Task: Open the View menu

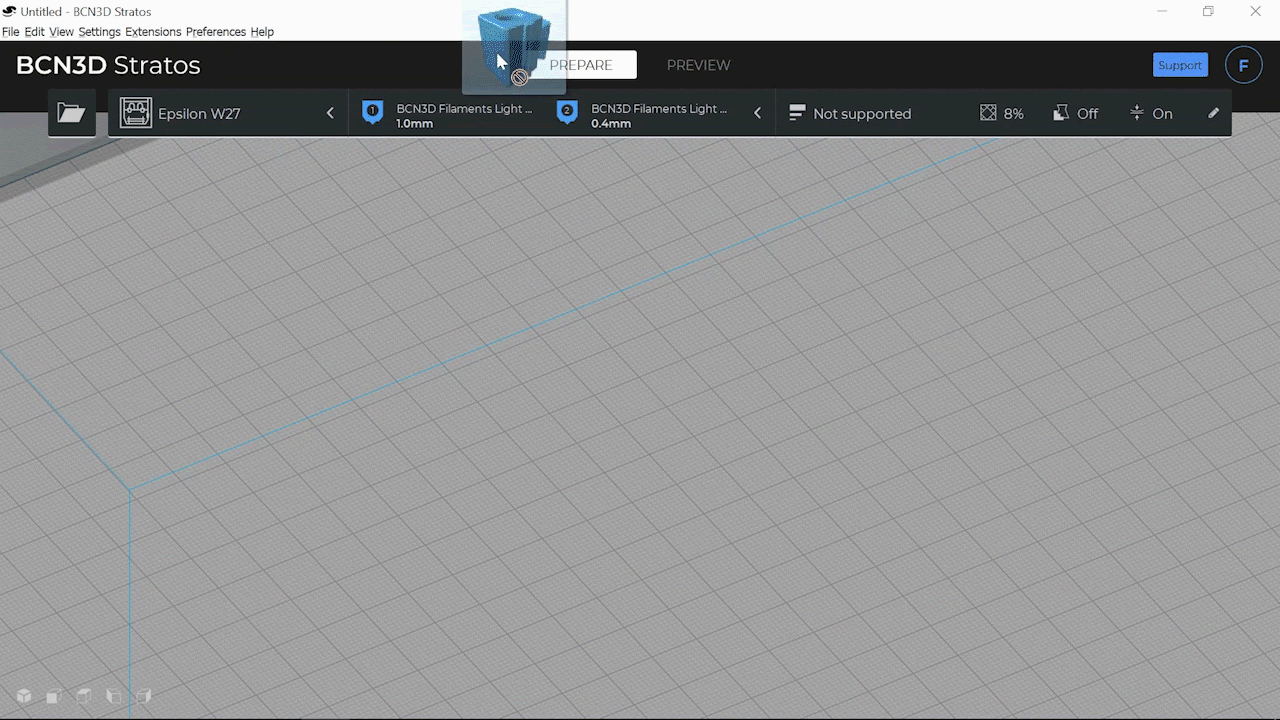Action: coord(61,32)
